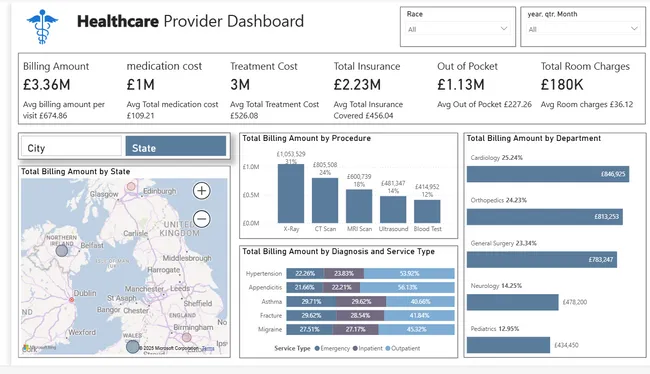
Task: Click the Neurology department bar
Action: coord(512,302)
